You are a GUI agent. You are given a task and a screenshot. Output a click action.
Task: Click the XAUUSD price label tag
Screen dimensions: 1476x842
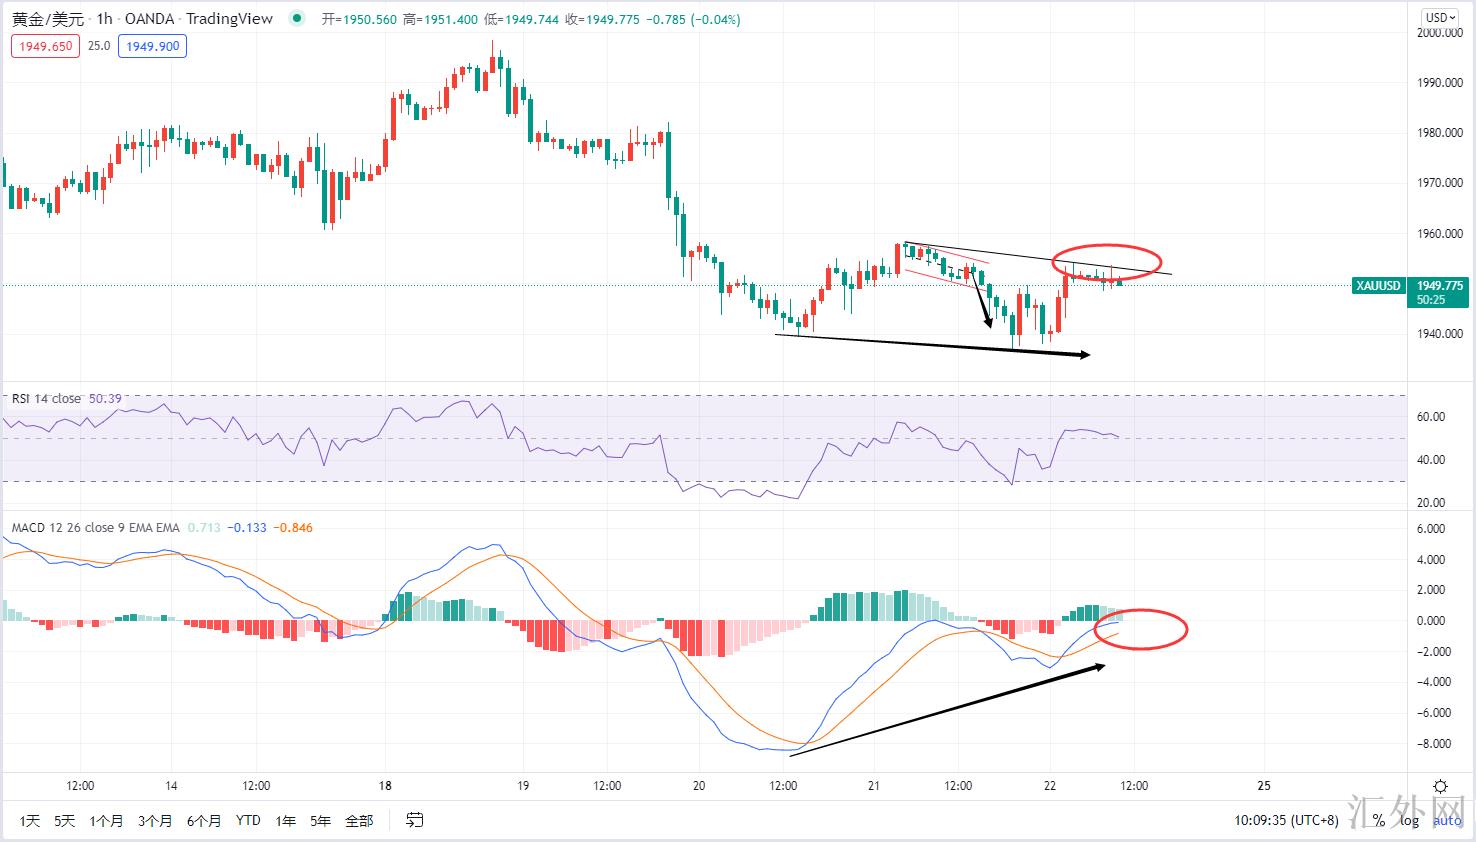1378,286
